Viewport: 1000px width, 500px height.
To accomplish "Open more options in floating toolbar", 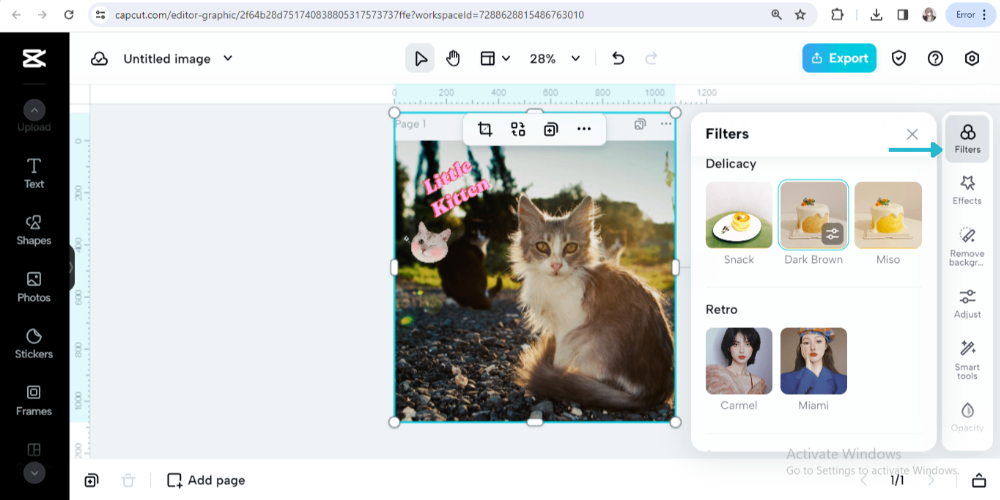I will coord(584,129).
